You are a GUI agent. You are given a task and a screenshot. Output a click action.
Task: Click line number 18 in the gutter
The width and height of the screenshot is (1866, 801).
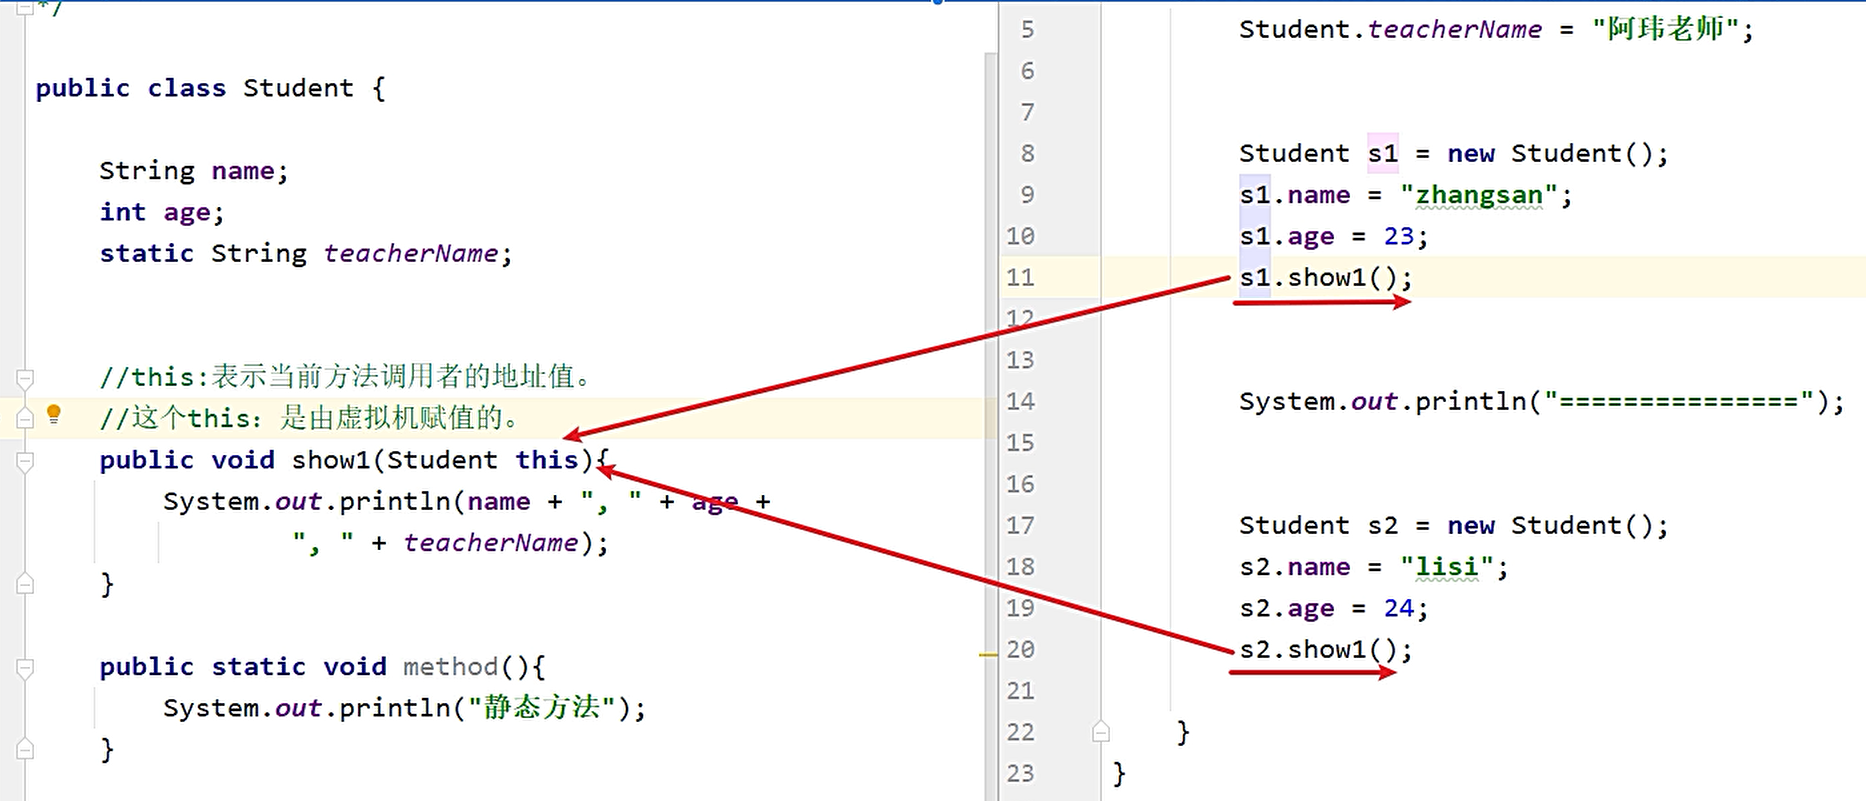pyautogui.click(x=1020, y=567)
